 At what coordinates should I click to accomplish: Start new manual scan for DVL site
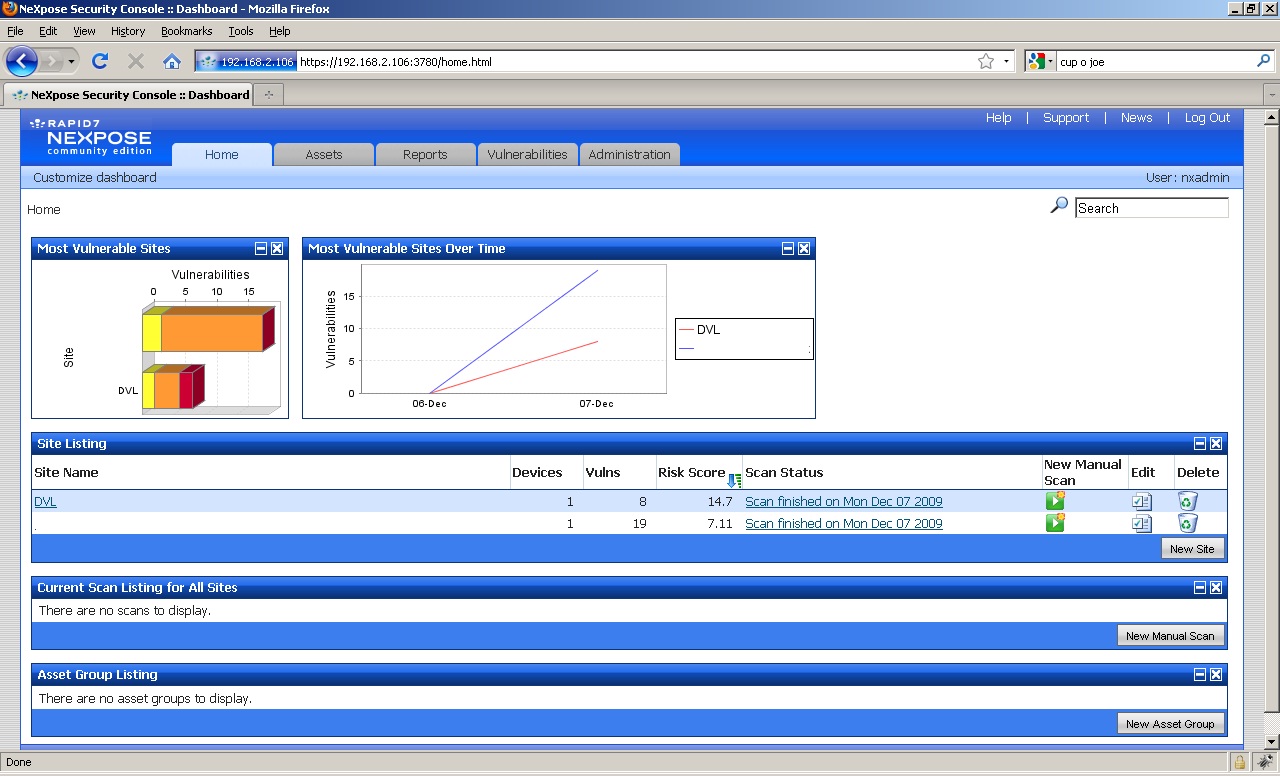pos(1055,501)
